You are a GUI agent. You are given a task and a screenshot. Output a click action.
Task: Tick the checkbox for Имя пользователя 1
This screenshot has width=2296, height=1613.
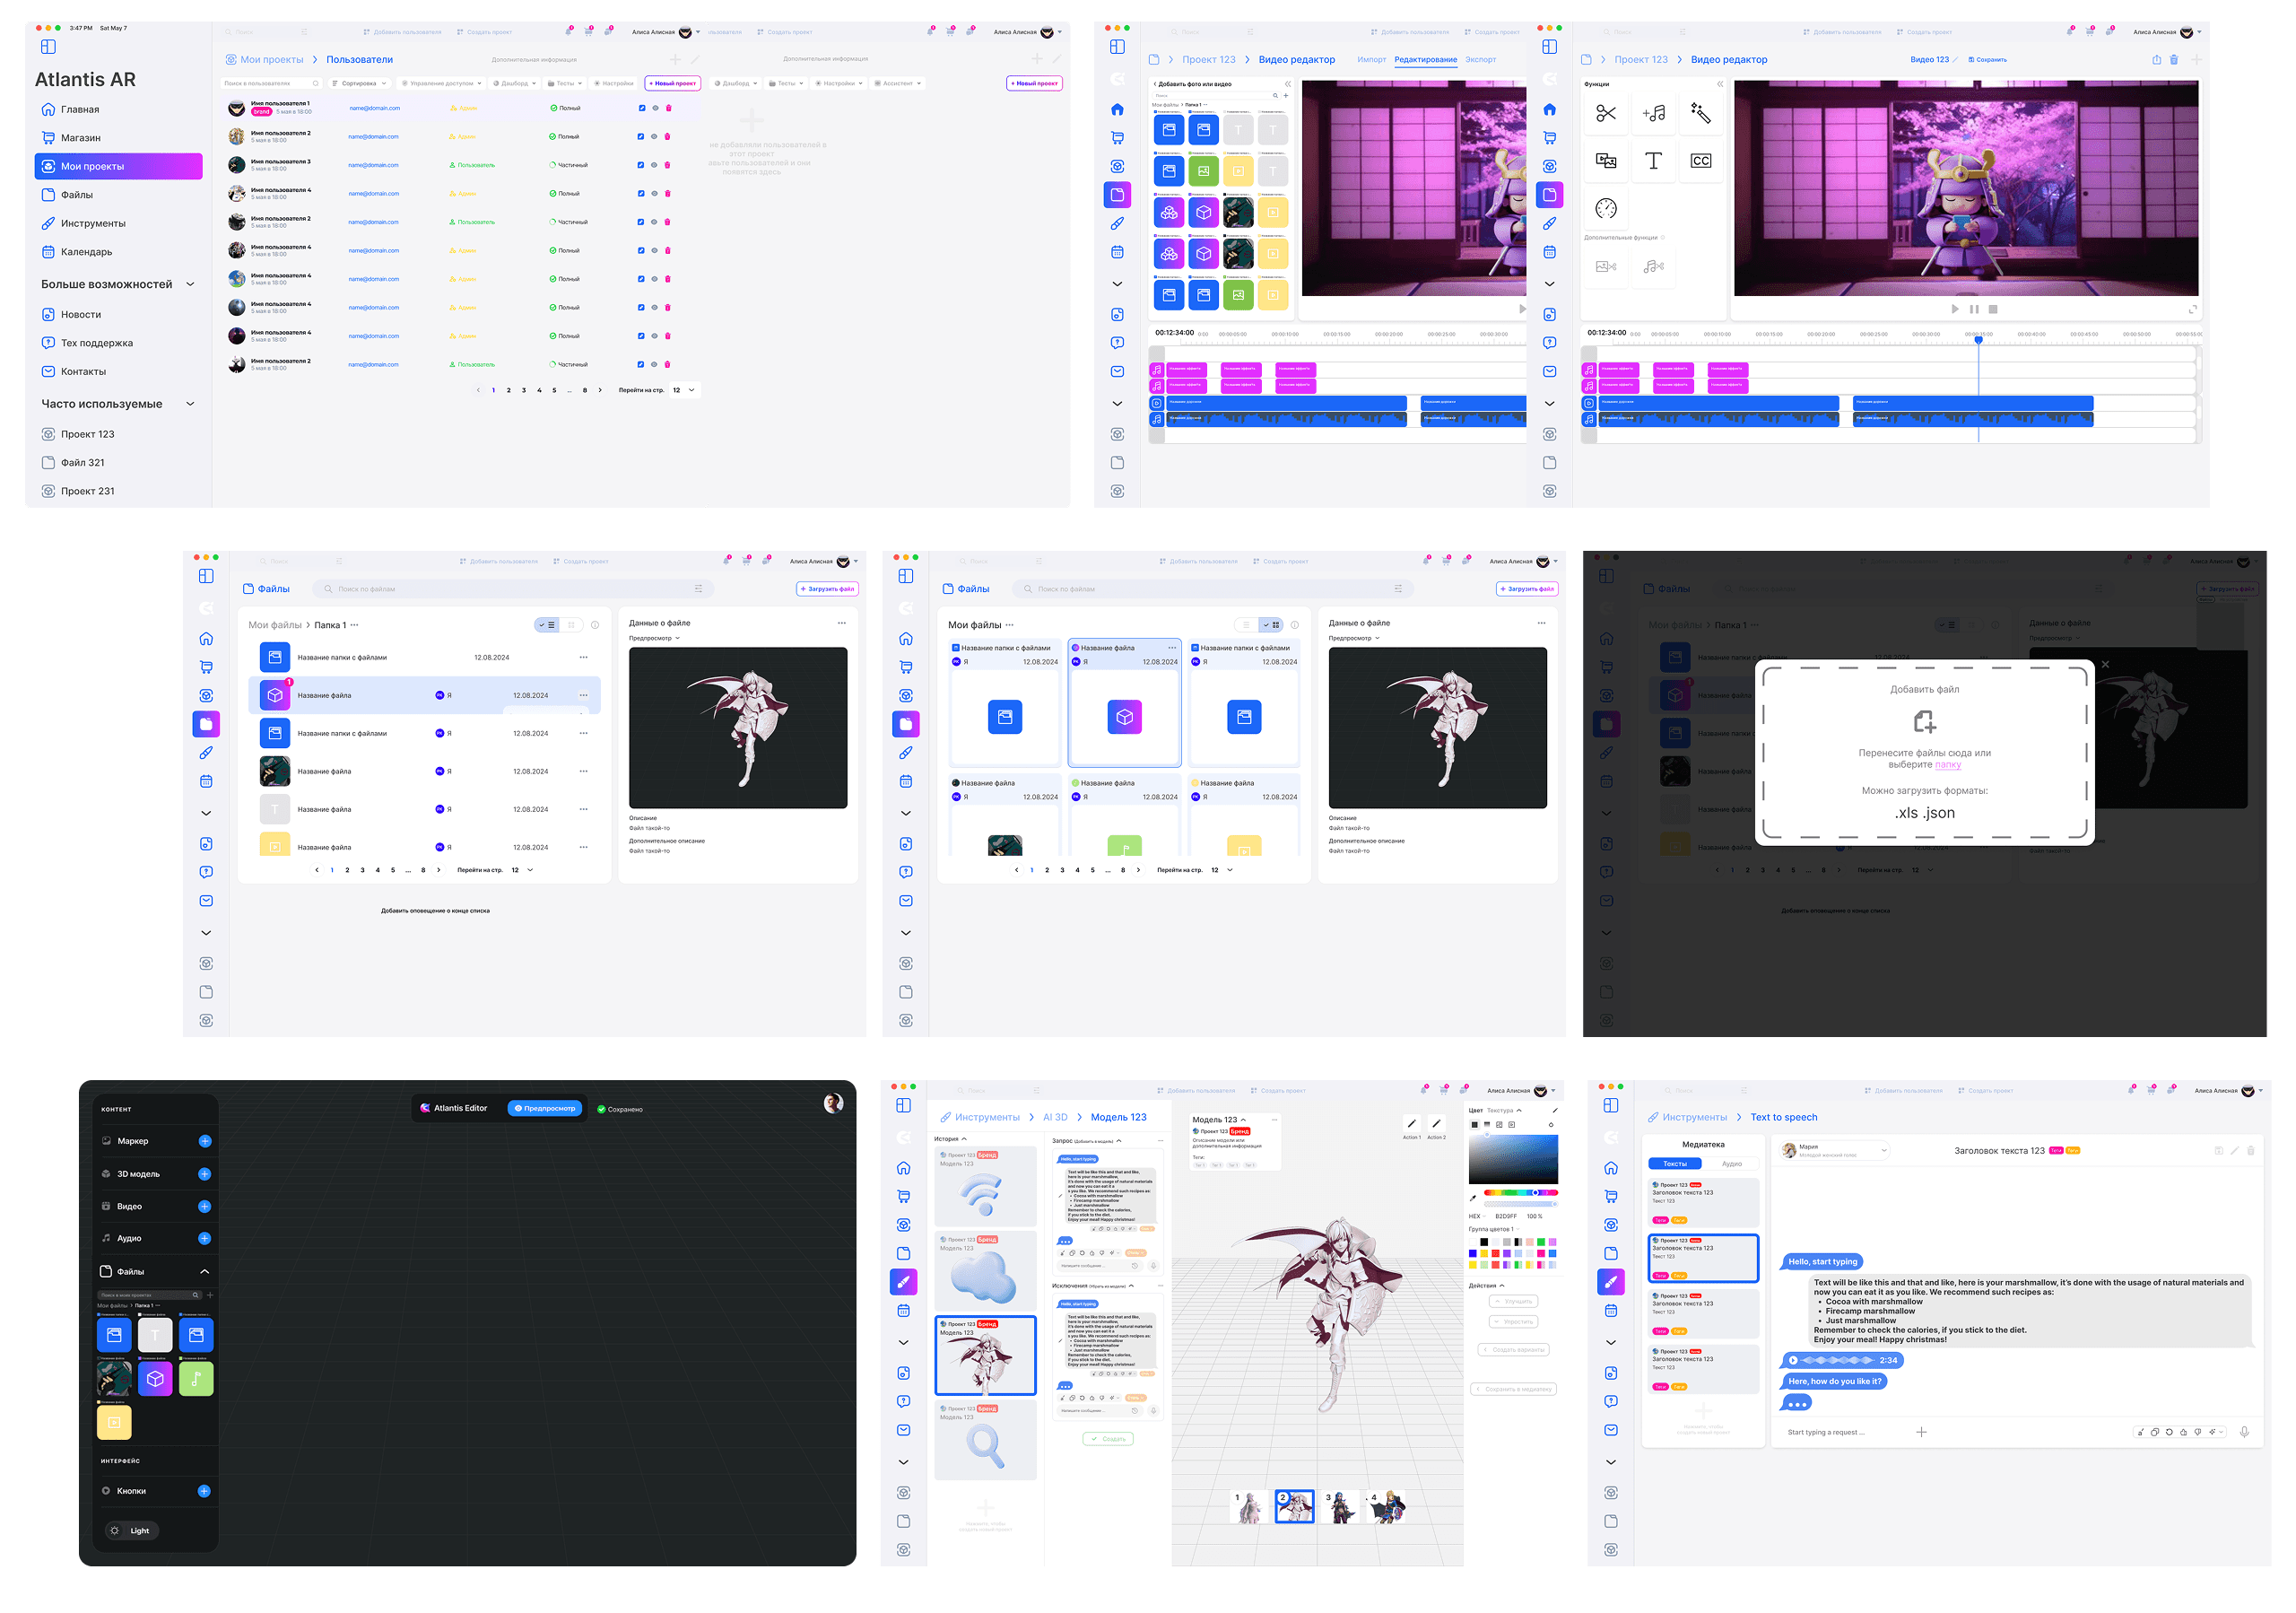point(641,108)
